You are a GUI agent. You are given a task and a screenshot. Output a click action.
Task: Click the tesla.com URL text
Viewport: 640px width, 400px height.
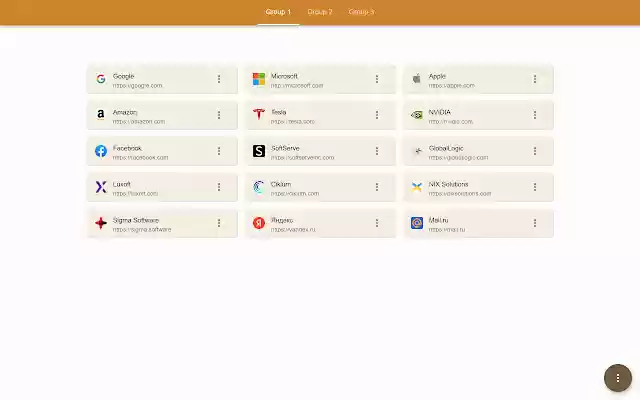click(x=293, y=122)
